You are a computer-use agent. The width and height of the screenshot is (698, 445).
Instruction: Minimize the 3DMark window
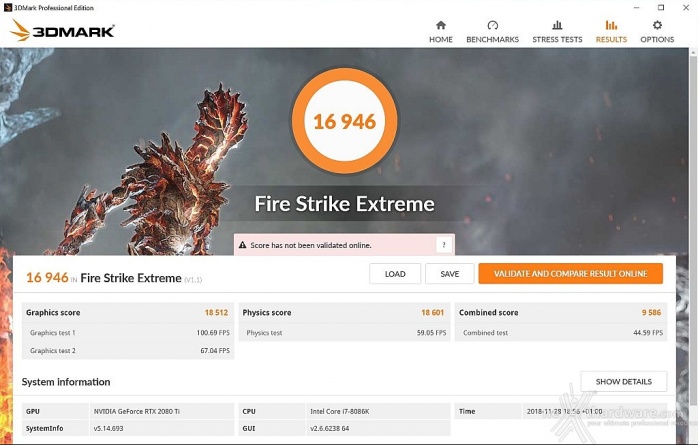coord(637,8)
